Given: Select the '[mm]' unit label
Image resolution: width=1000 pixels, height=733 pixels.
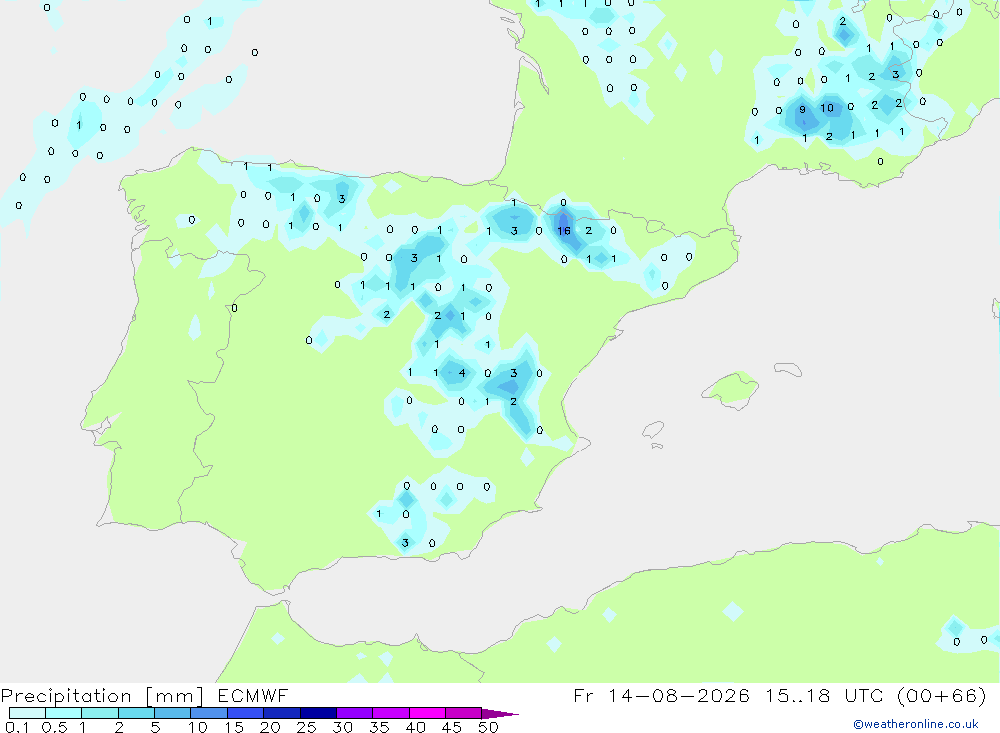Looking at the screenshot, I should [x=175, y=696].
